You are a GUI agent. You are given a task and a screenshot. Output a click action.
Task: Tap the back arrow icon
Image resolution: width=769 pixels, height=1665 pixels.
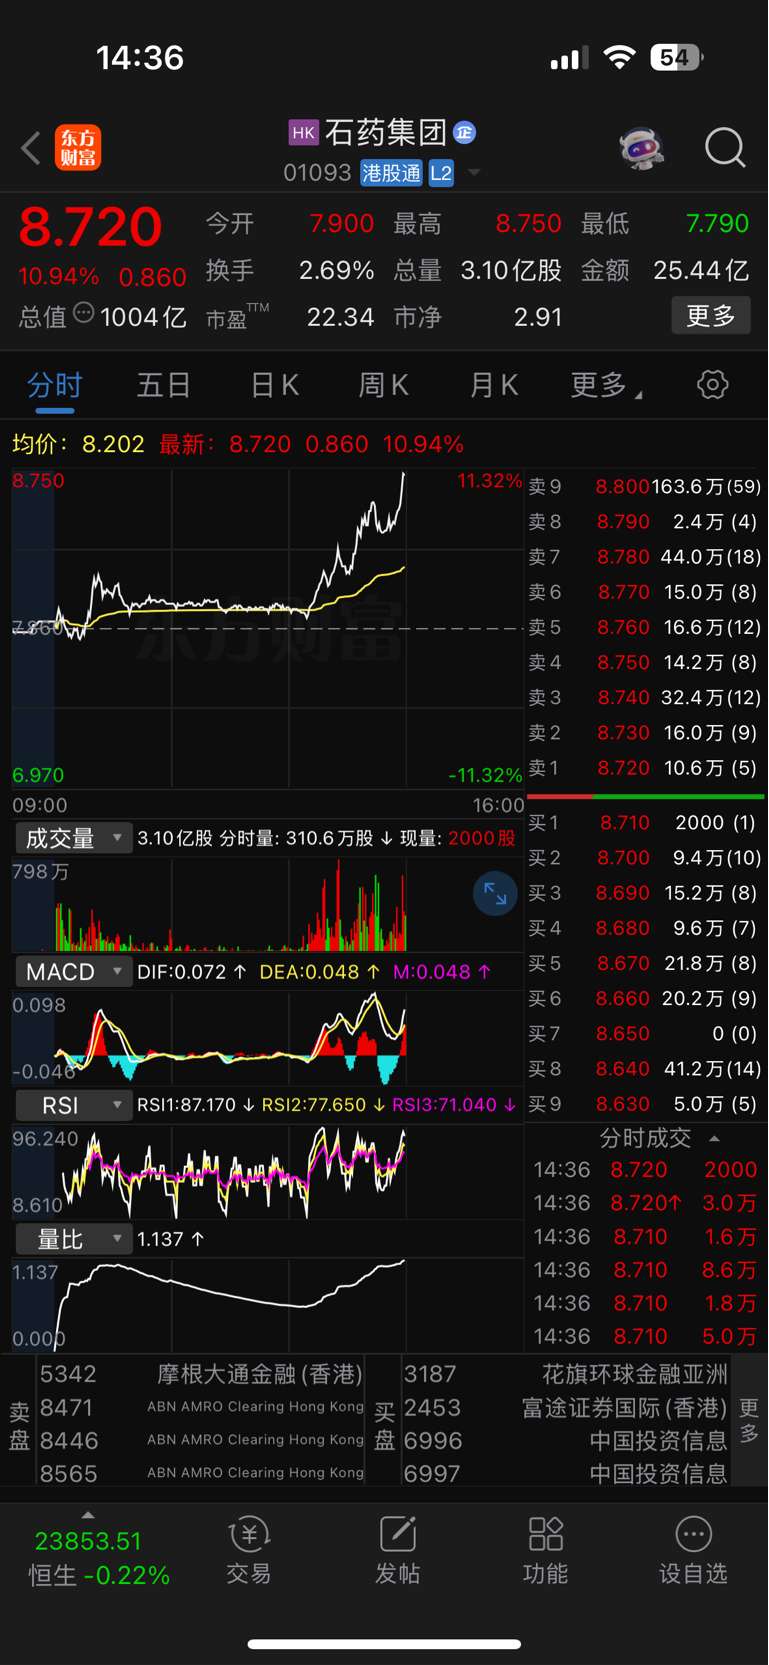click(31, 148)
